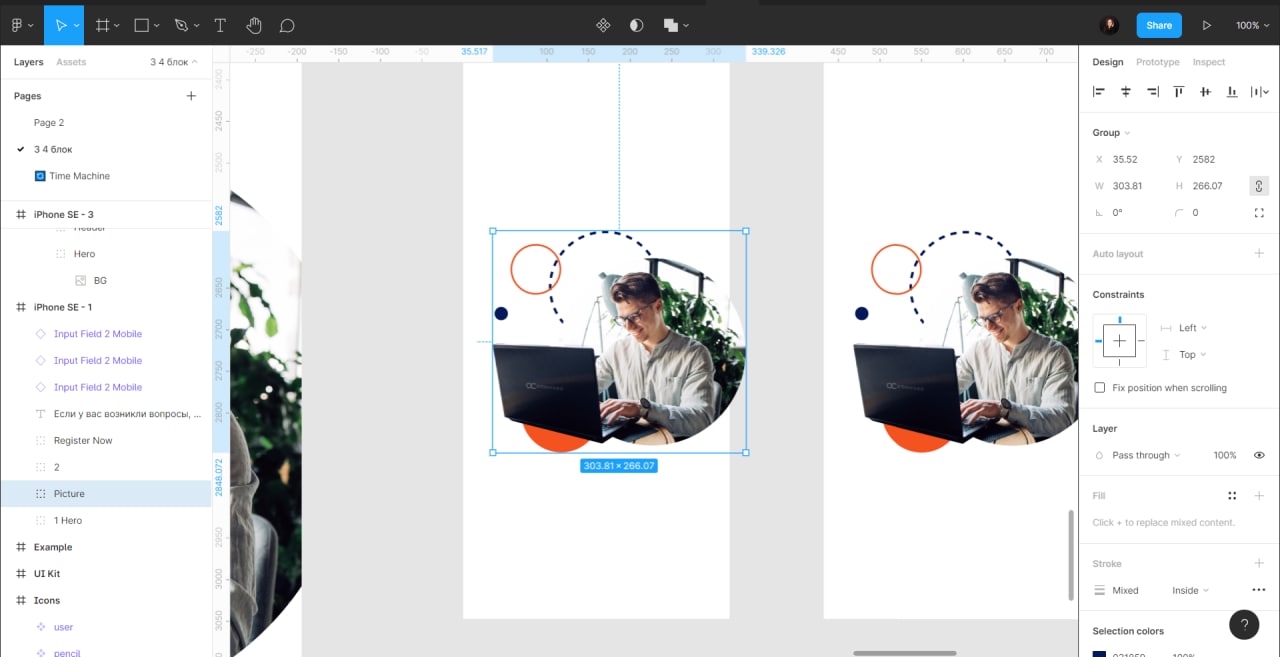The image size is (1280, 657).
Task: Open Move tools dropdown arrow
Action: [77, 25]
